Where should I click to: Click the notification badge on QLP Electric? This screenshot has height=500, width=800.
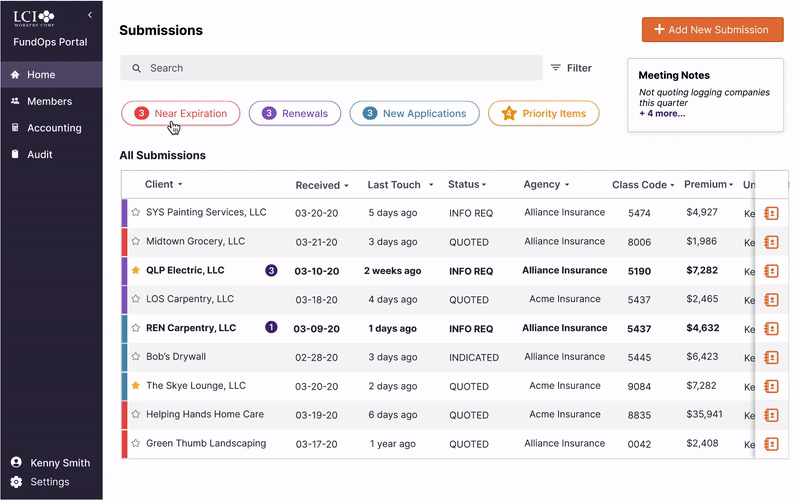point(271,270)
